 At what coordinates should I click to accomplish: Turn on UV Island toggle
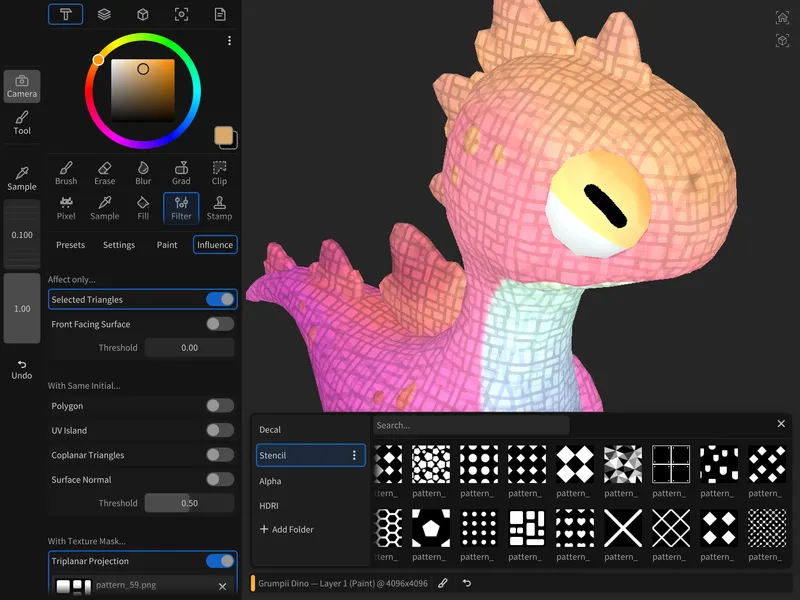click(x=220, y=430)
